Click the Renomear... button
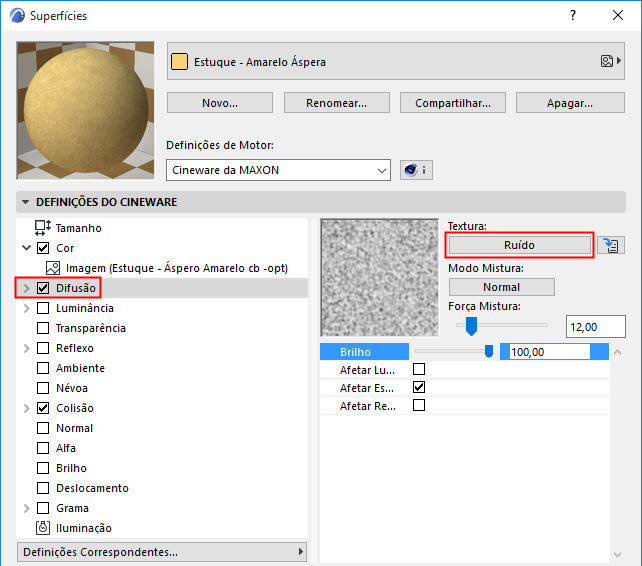642x566 pixels. click(337, 102)
